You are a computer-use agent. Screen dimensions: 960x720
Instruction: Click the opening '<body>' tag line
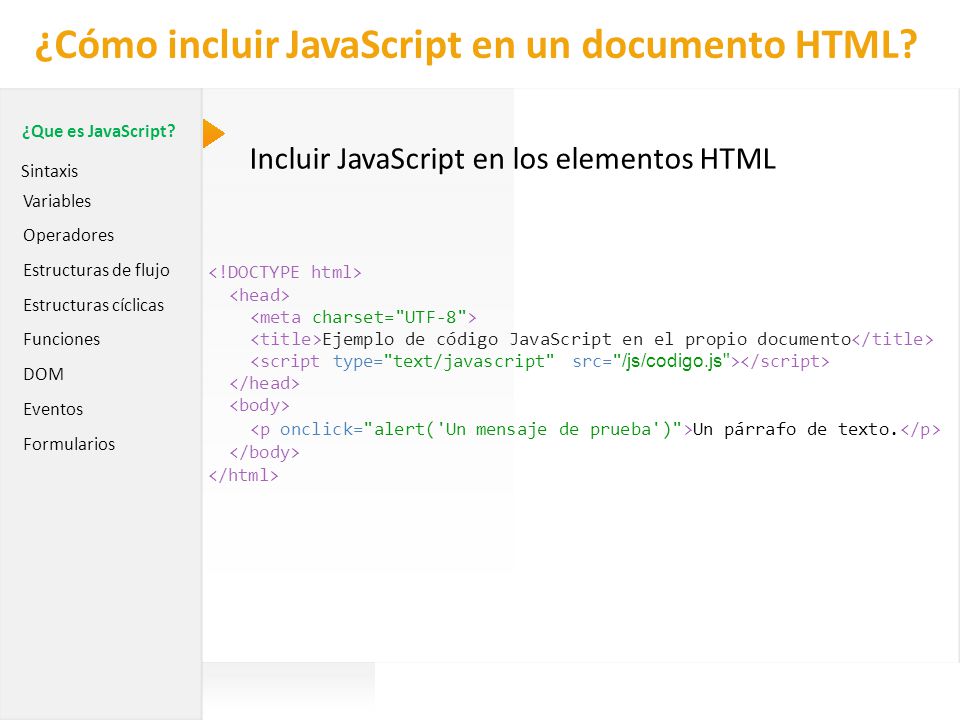[x=259, y=406]
